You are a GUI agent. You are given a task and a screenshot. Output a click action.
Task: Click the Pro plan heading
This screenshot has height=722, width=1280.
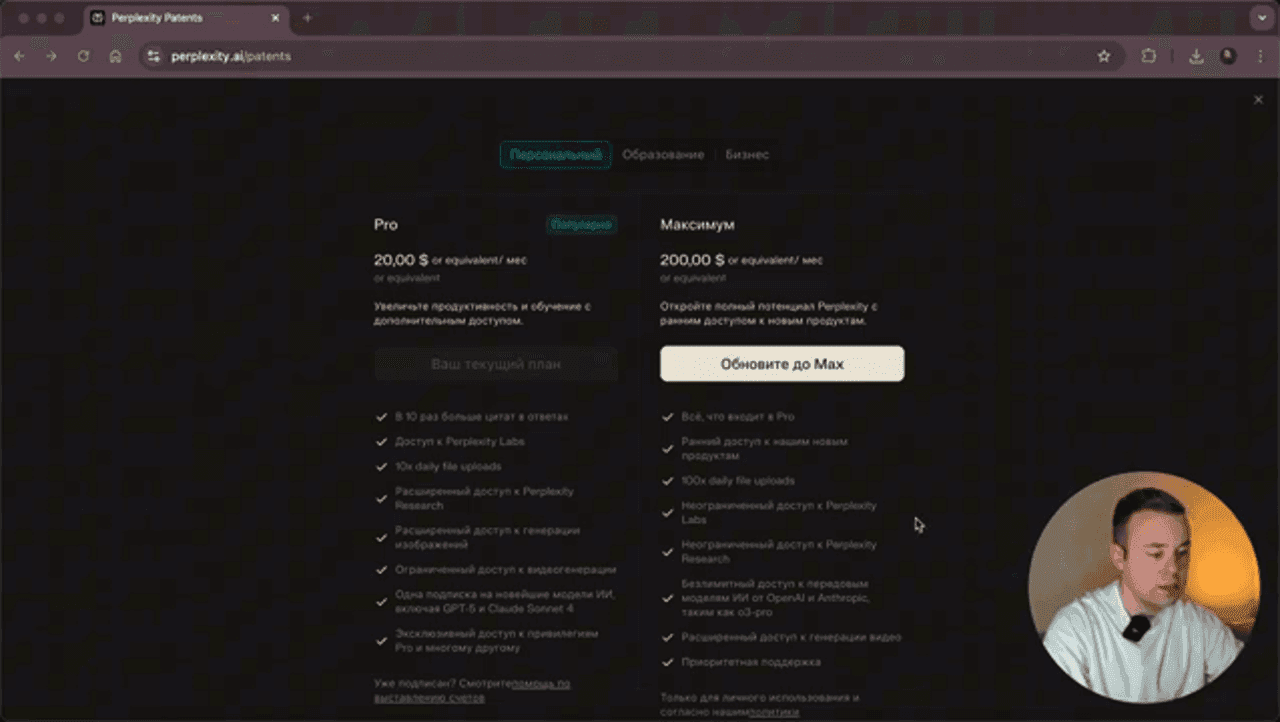(x=386, y=225)
